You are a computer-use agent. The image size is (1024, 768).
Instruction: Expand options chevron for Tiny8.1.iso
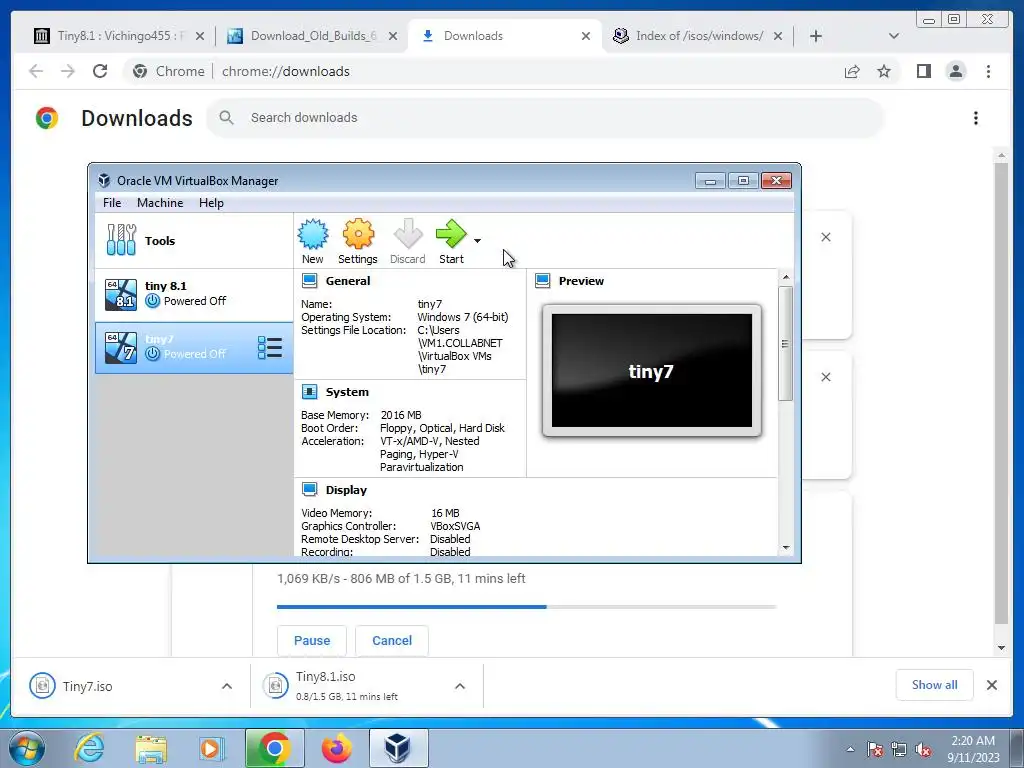click(x=460, y=686)
